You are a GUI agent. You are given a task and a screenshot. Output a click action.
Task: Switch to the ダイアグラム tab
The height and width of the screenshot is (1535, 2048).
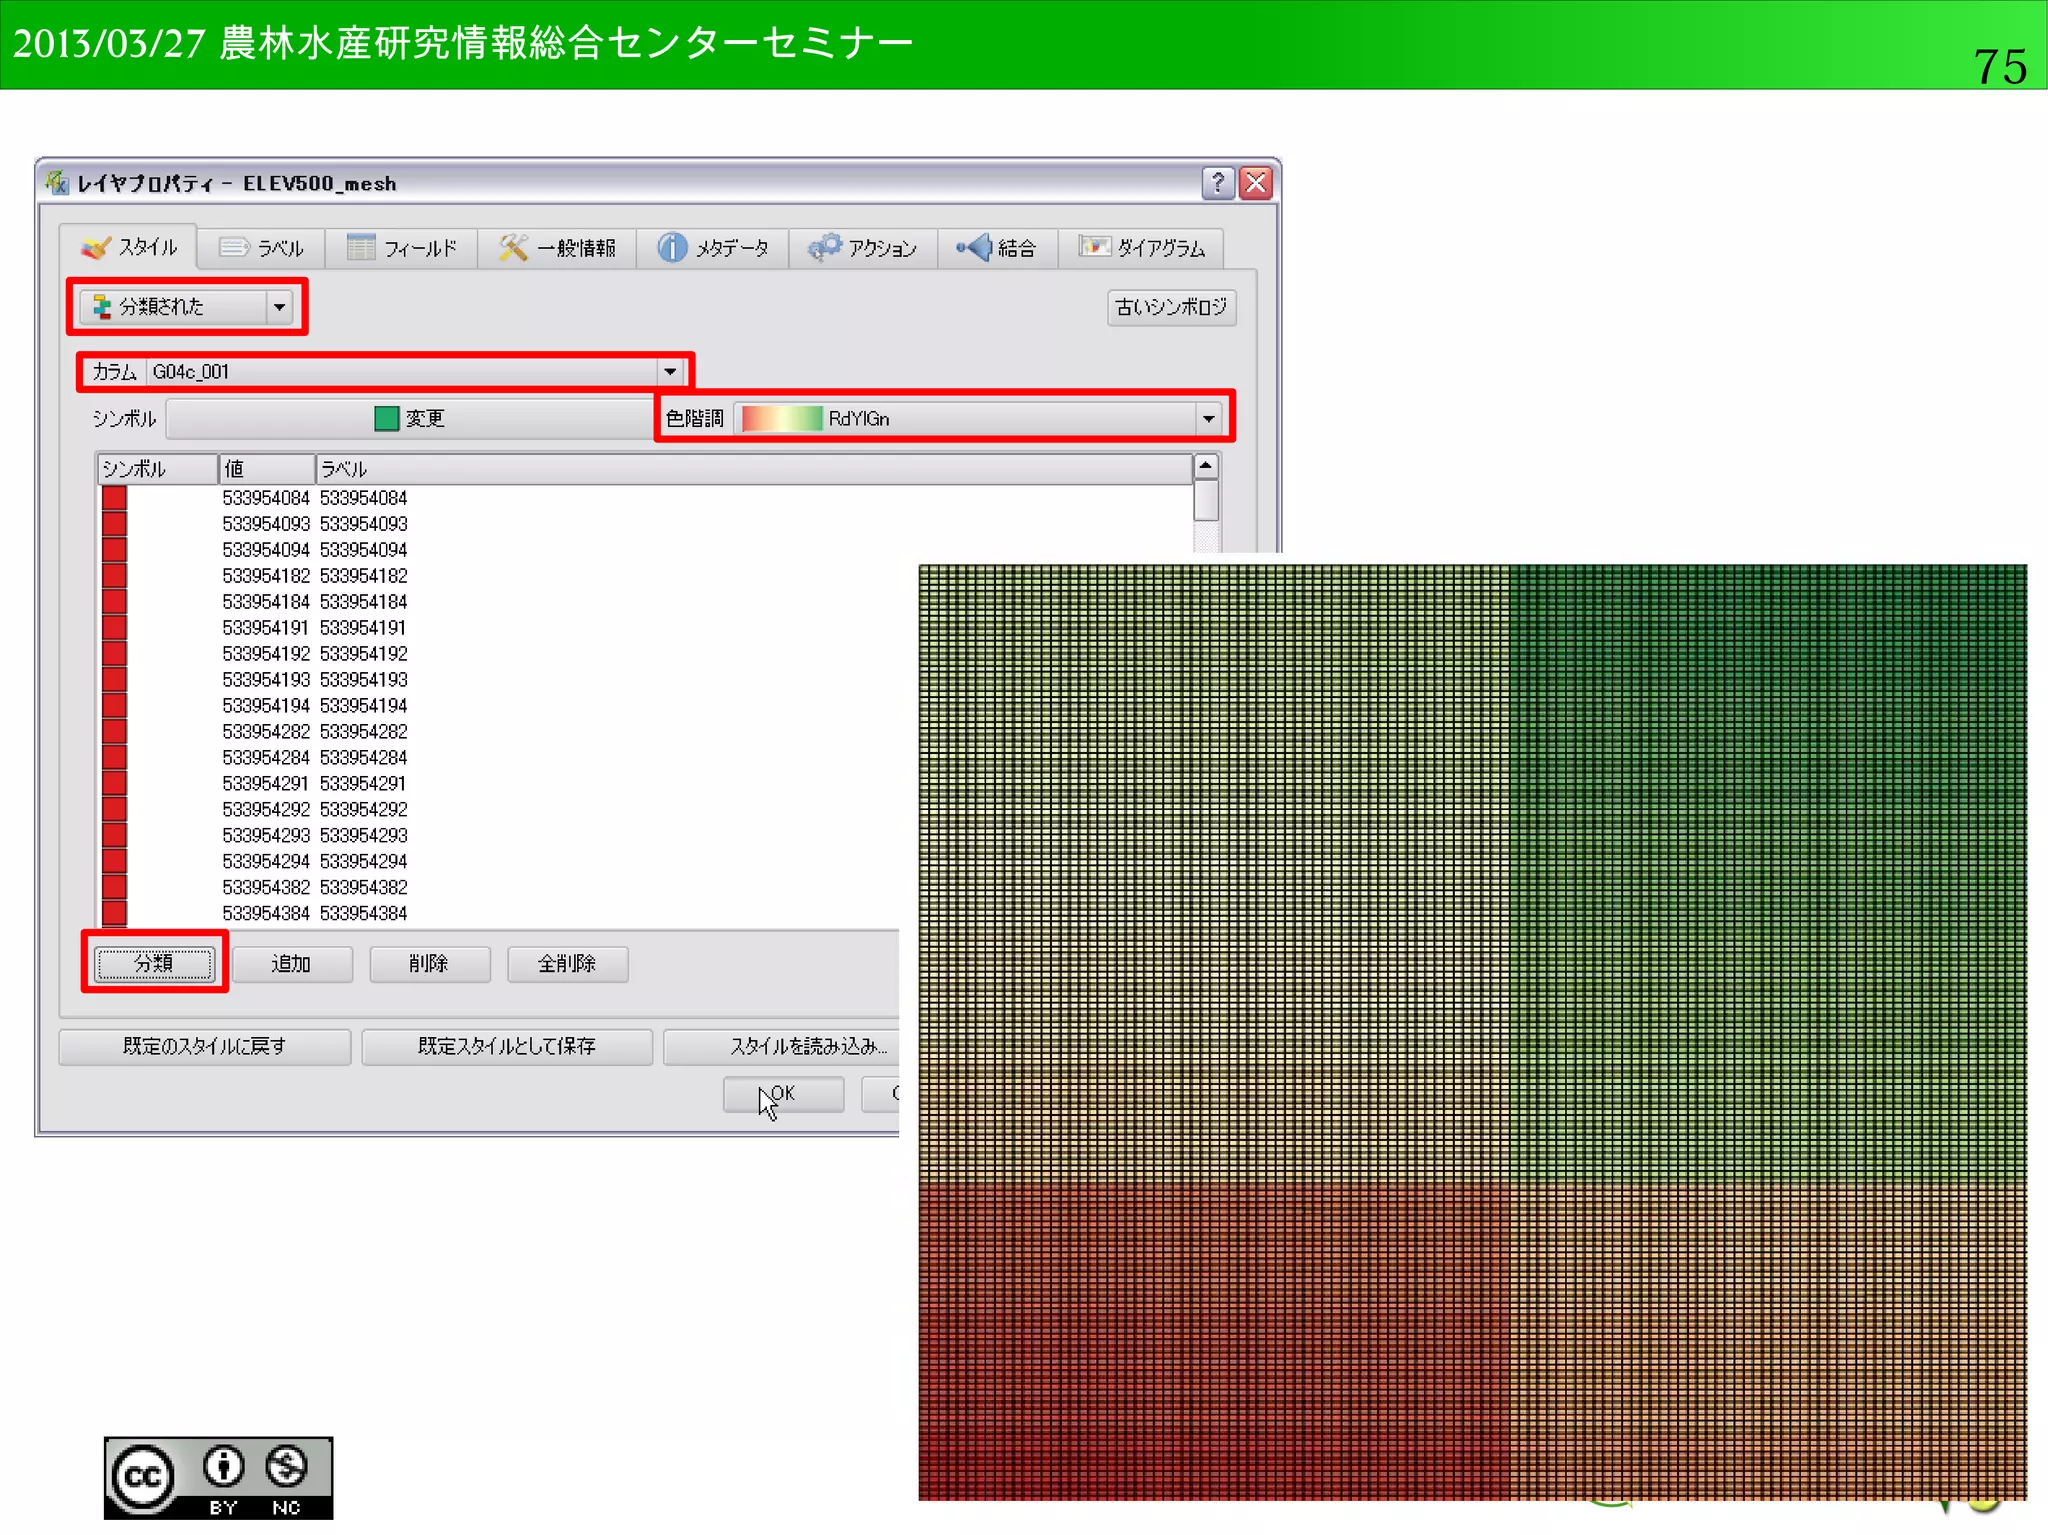[x=1141, y=248]
